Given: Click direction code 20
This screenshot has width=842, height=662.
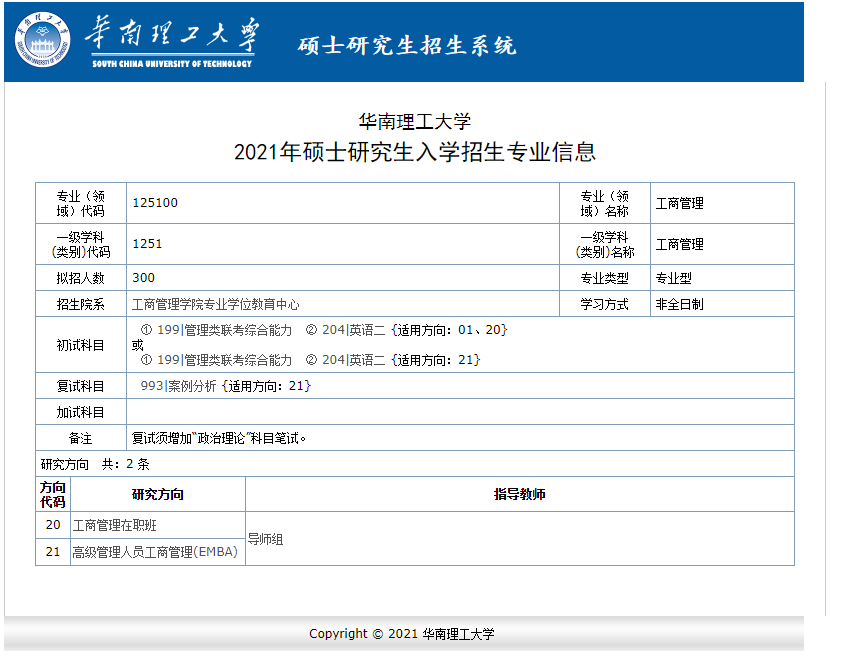Looking at the screenshot, I should click(53, 525).
